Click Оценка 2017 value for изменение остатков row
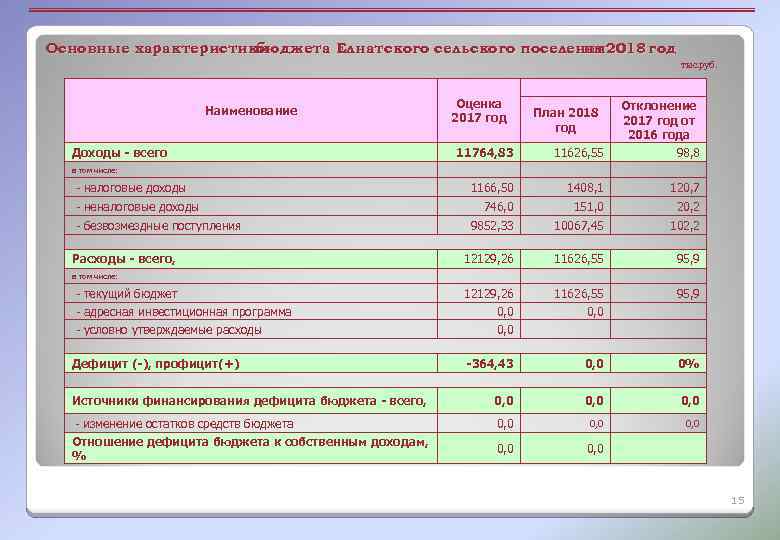The width and height of the screenshot is (780, 540). tap(505, 424)
